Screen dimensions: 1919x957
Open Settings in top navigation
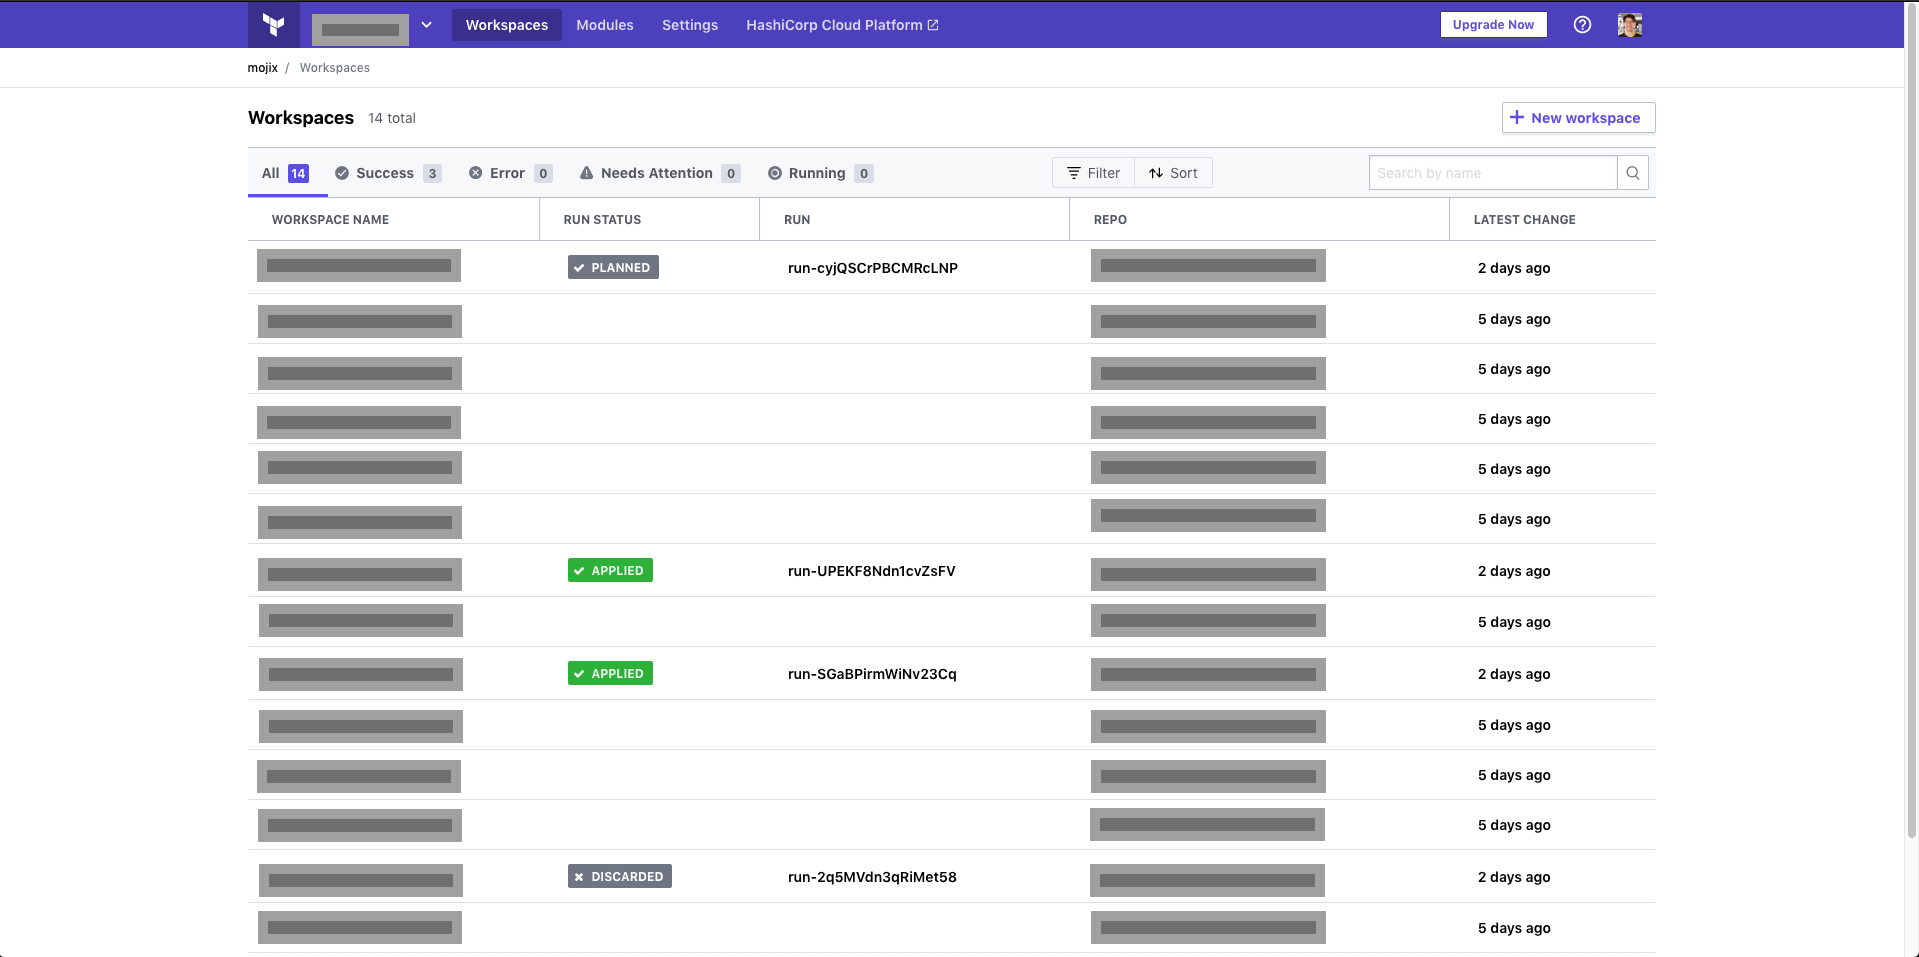pos(689,25)
